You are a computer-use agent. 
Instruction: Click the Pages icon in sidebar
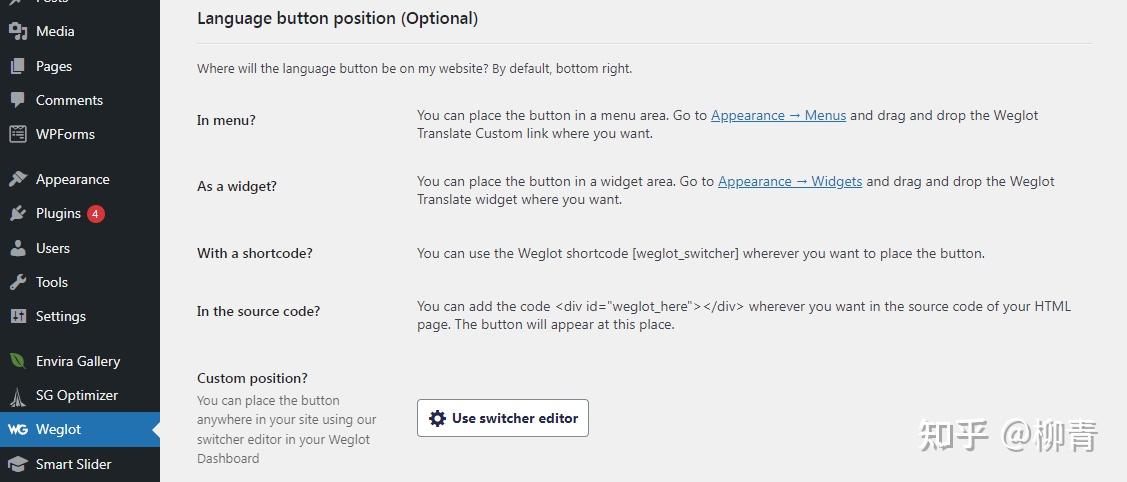(18, 66)
